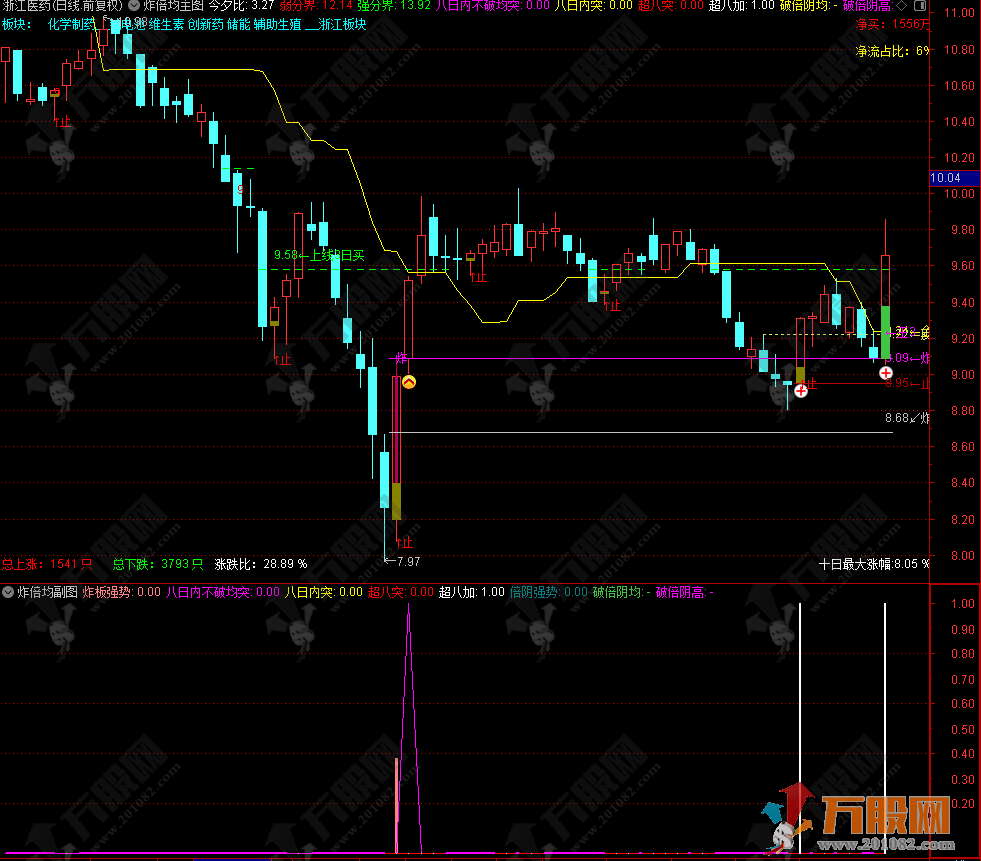
Task: Click the 8.68 炸 price label
Action: 907,417
